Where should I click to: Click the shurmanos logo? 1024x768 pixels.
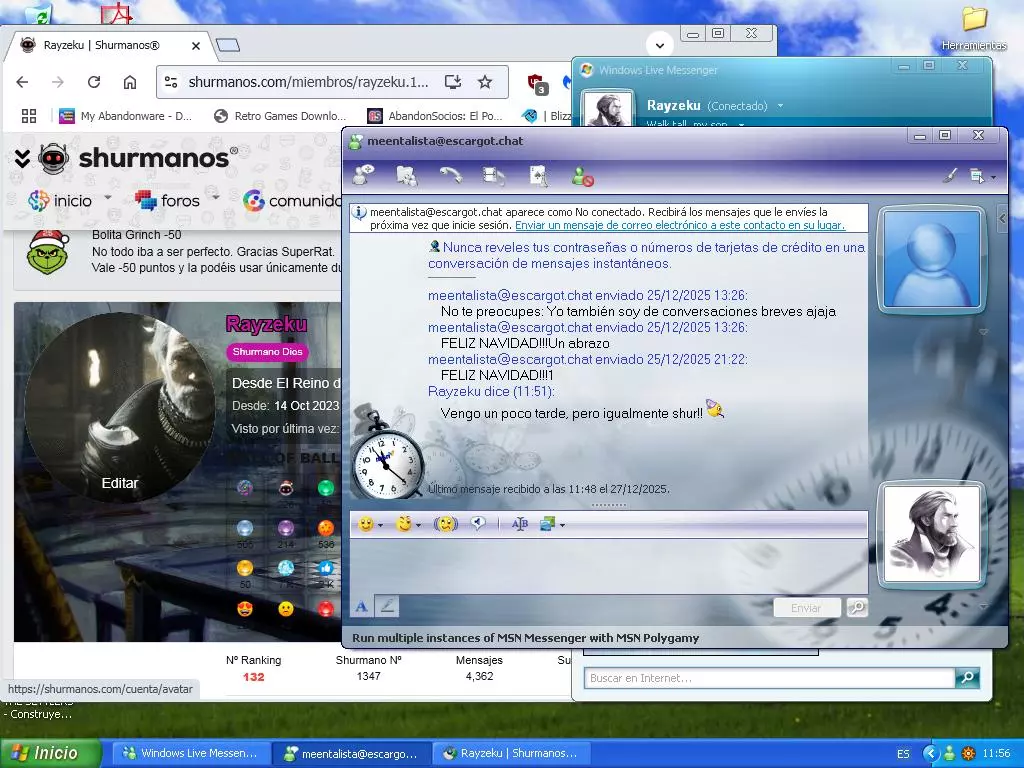[x=136, y=158]
